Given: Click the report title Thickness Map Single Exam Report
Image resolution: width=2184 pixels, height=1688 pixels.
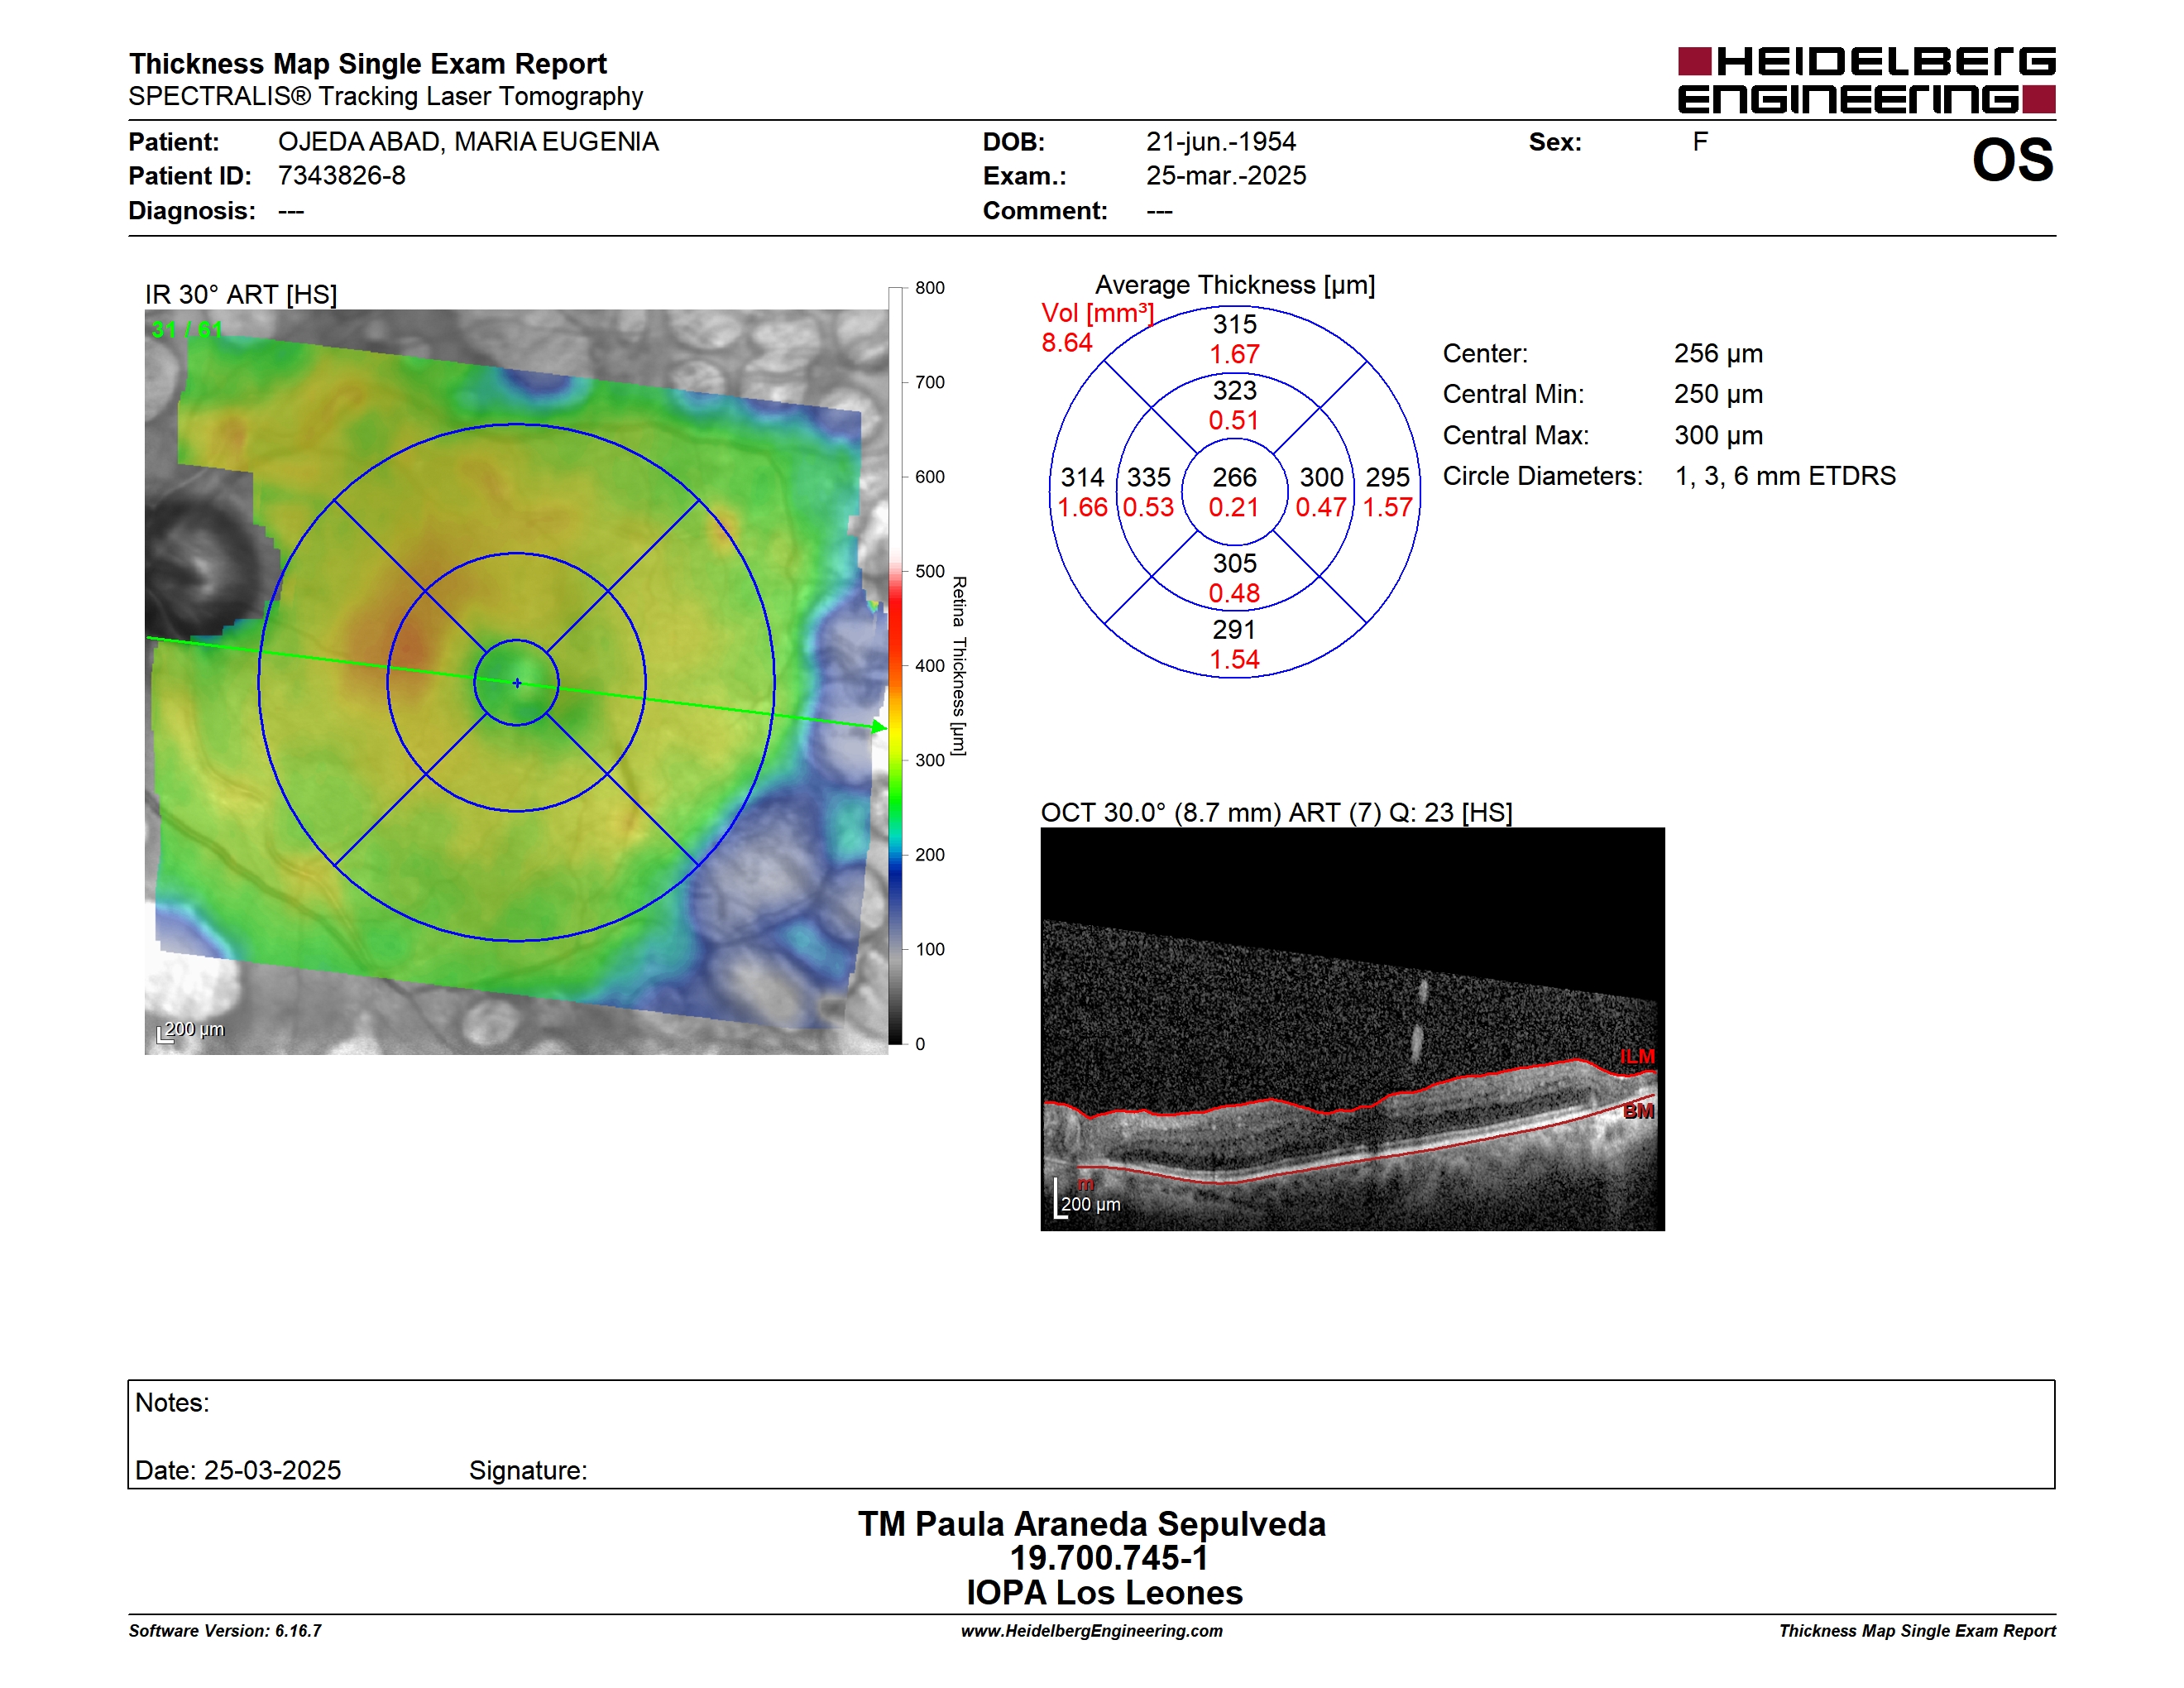Looking at the screenshot, I should tap(367, 63).
